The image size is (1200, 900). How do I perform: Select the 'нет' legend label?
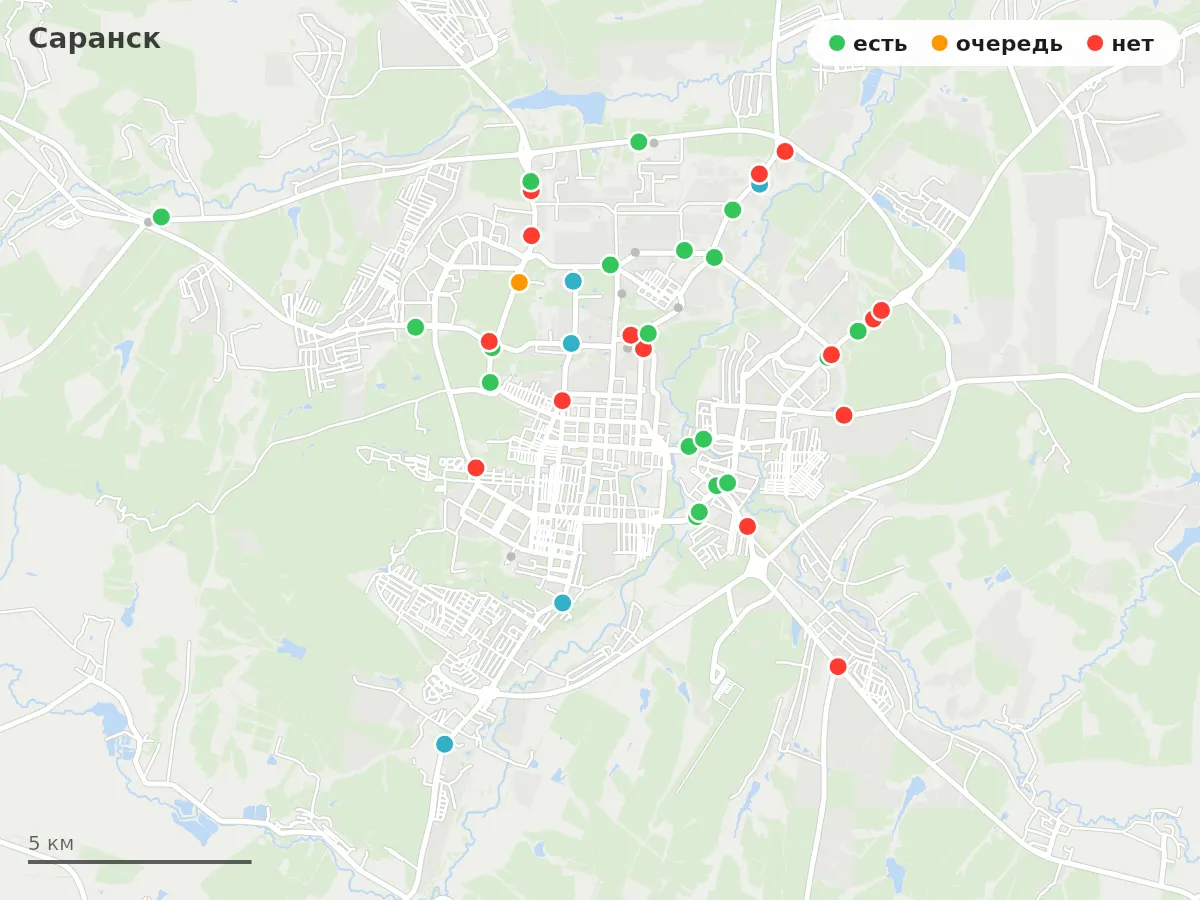point(1133,44)
